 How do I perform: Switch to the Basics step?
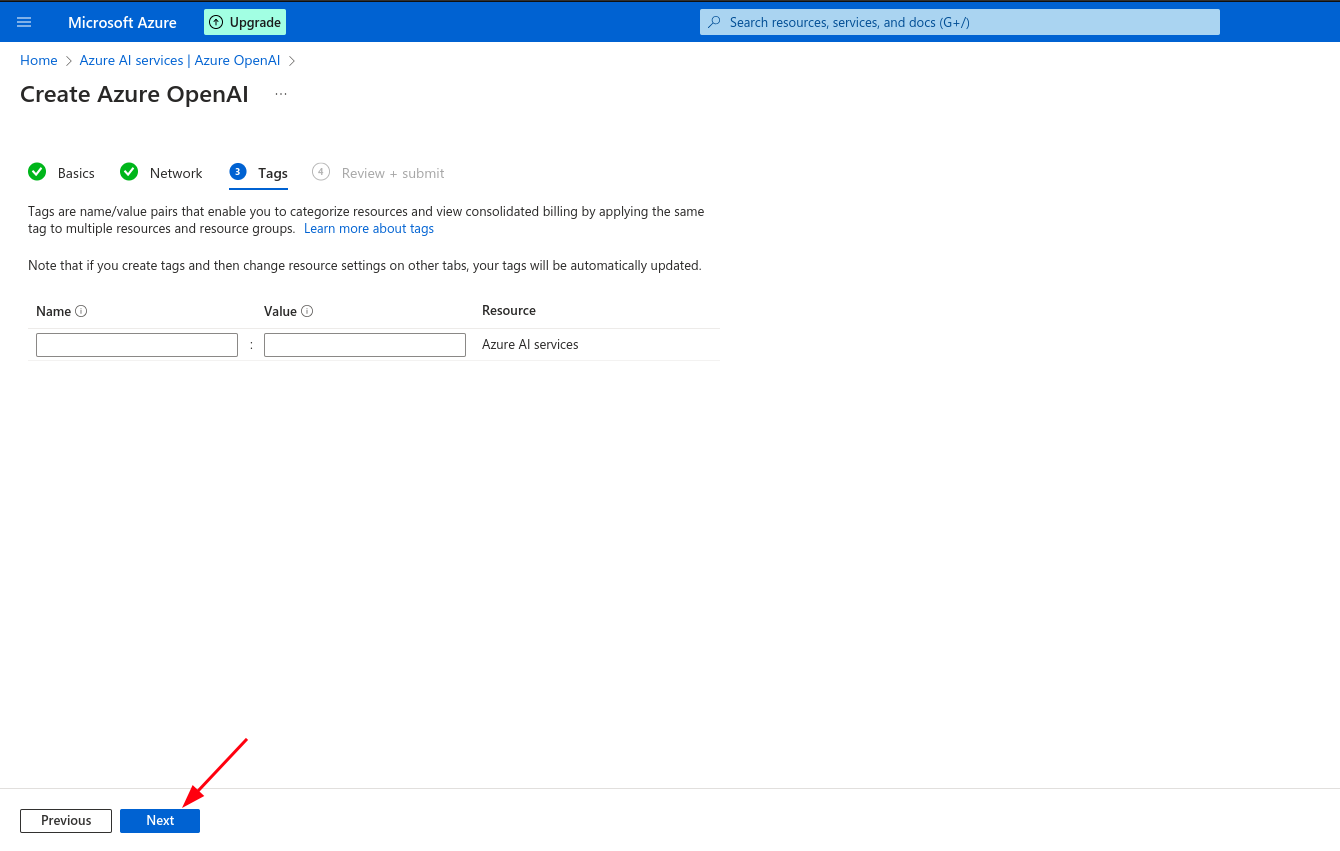tap(76, 173)
